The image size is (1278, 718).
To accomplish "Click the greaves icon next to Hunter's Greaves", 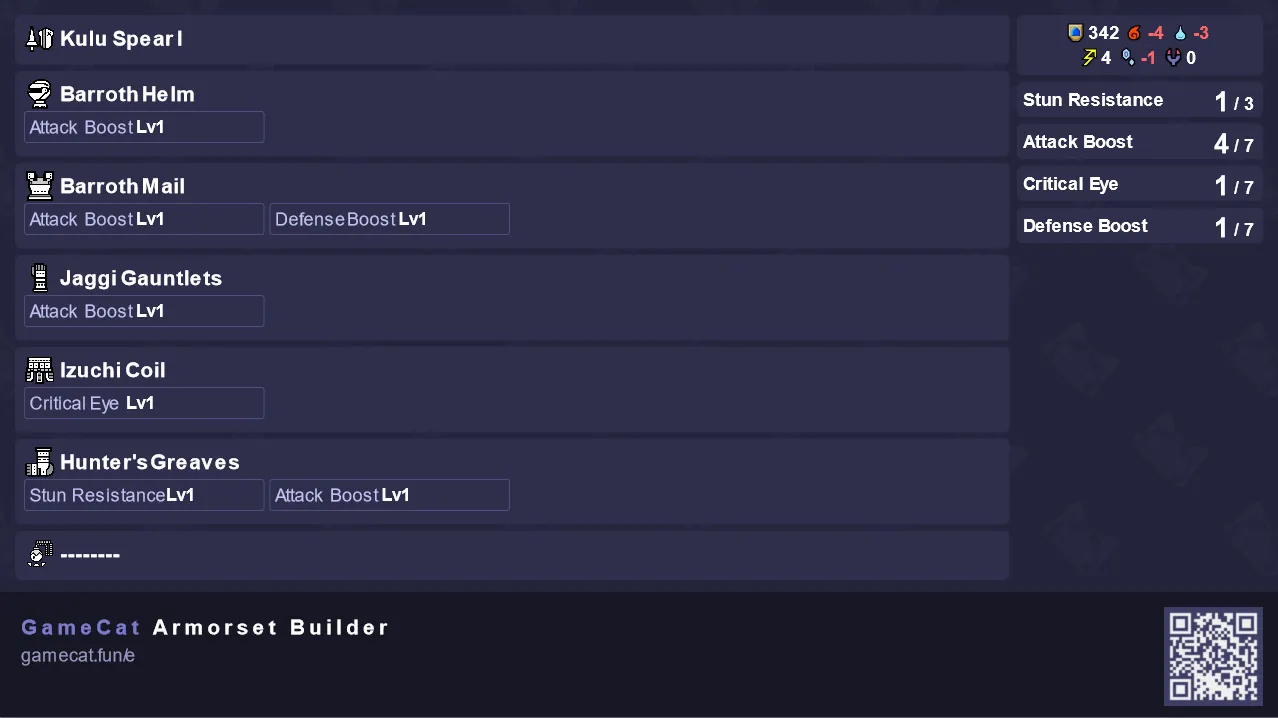I will [x=39, y=462].
